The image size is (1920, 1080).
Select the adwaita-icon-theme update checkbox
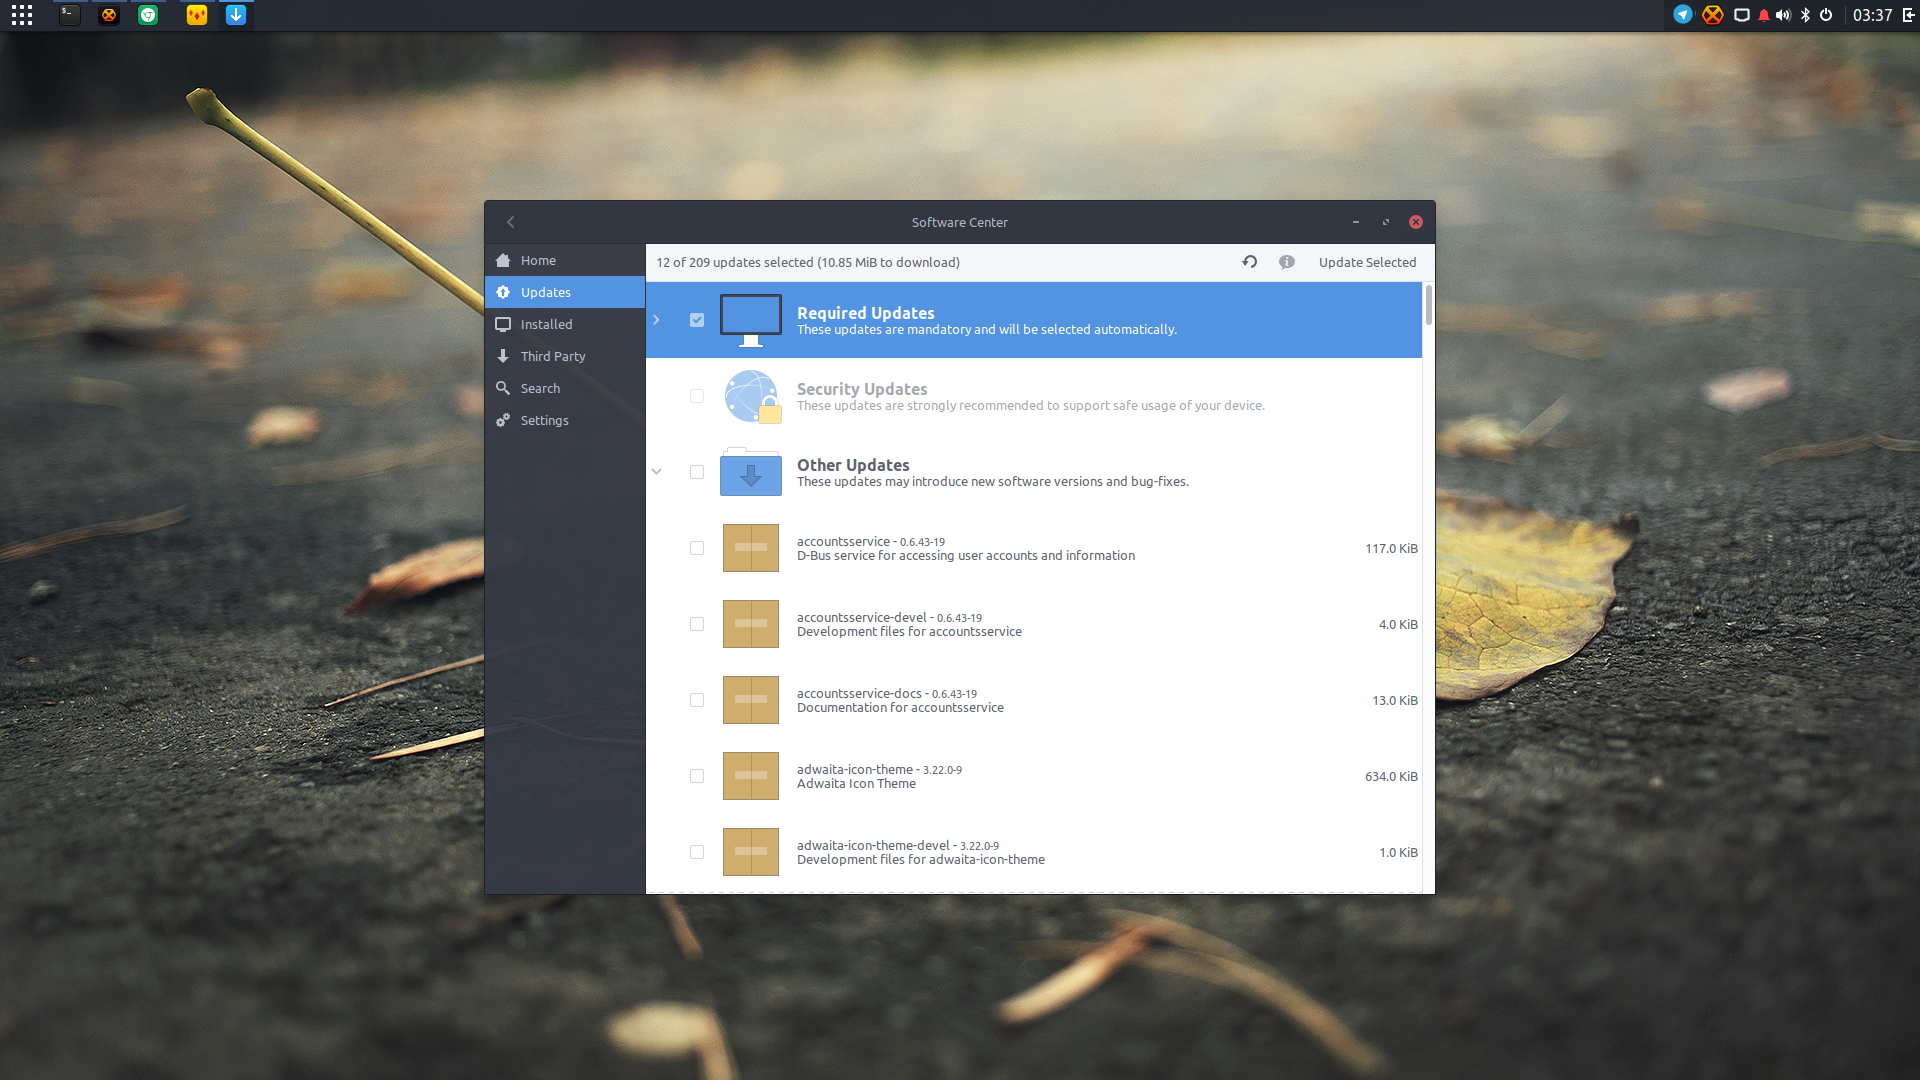point(697,776)
